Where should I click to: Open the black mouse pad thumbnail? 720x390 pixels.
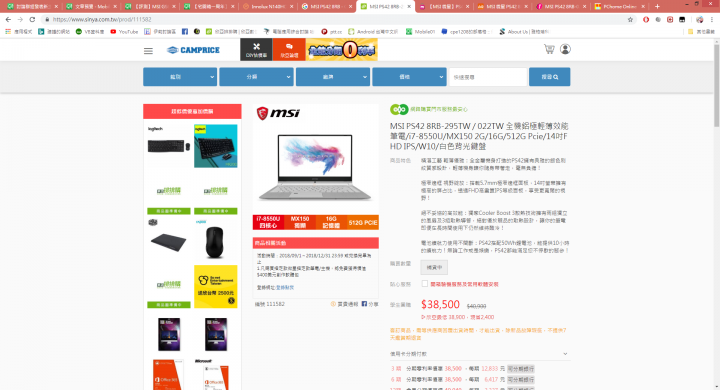point(169,240)
